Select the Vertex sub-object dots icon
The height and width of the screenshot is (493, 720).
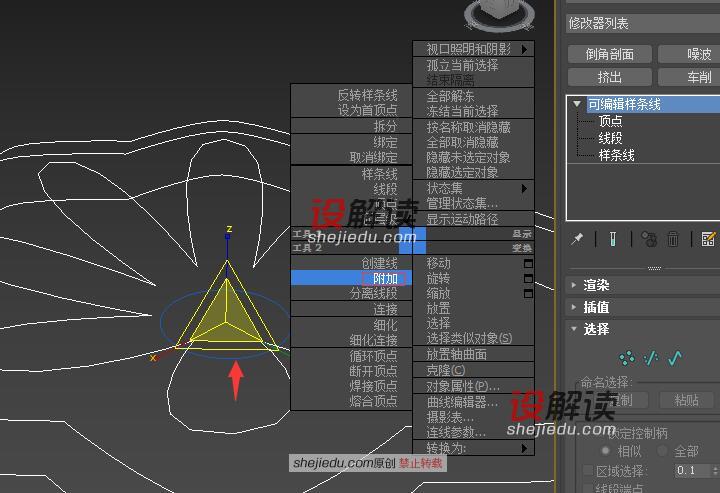[627, 358]
